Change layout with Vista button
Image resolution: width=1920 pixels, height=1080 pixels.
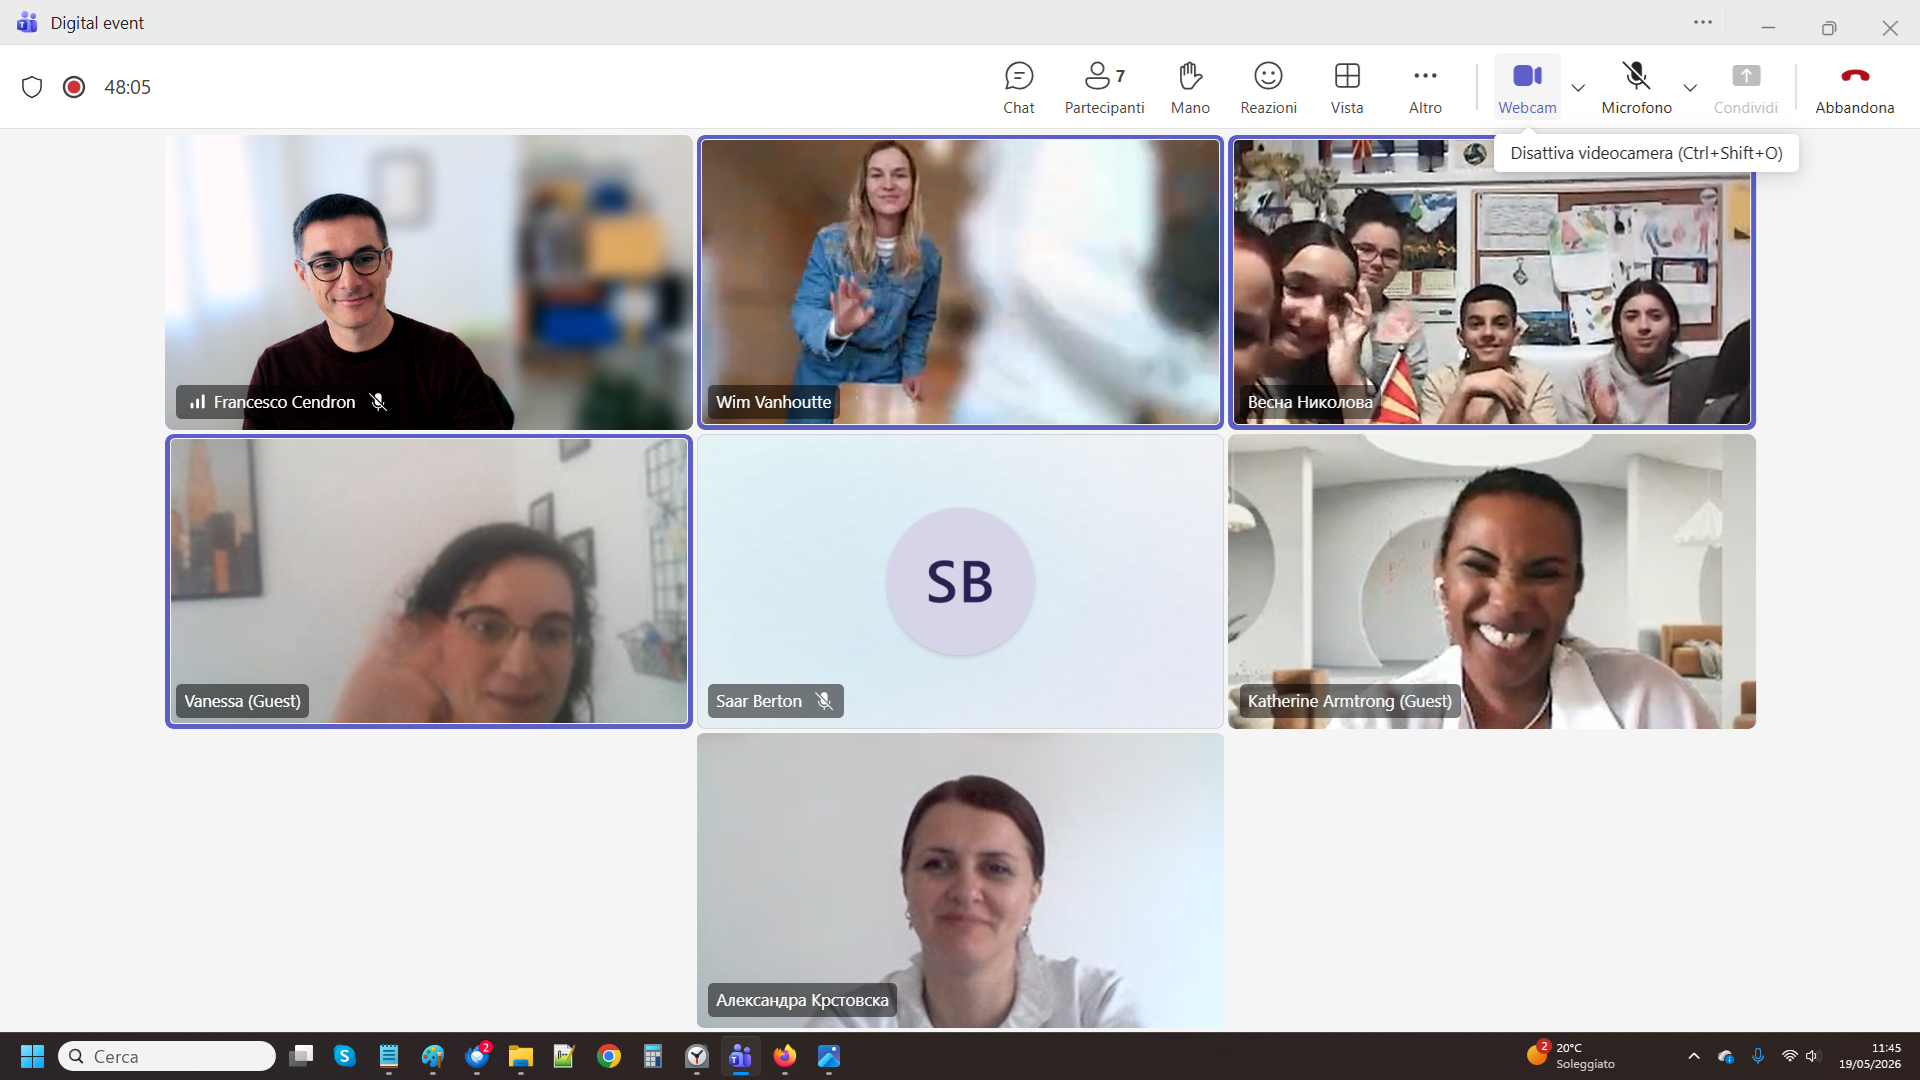pyautogui.click(x=1347, y=88)
